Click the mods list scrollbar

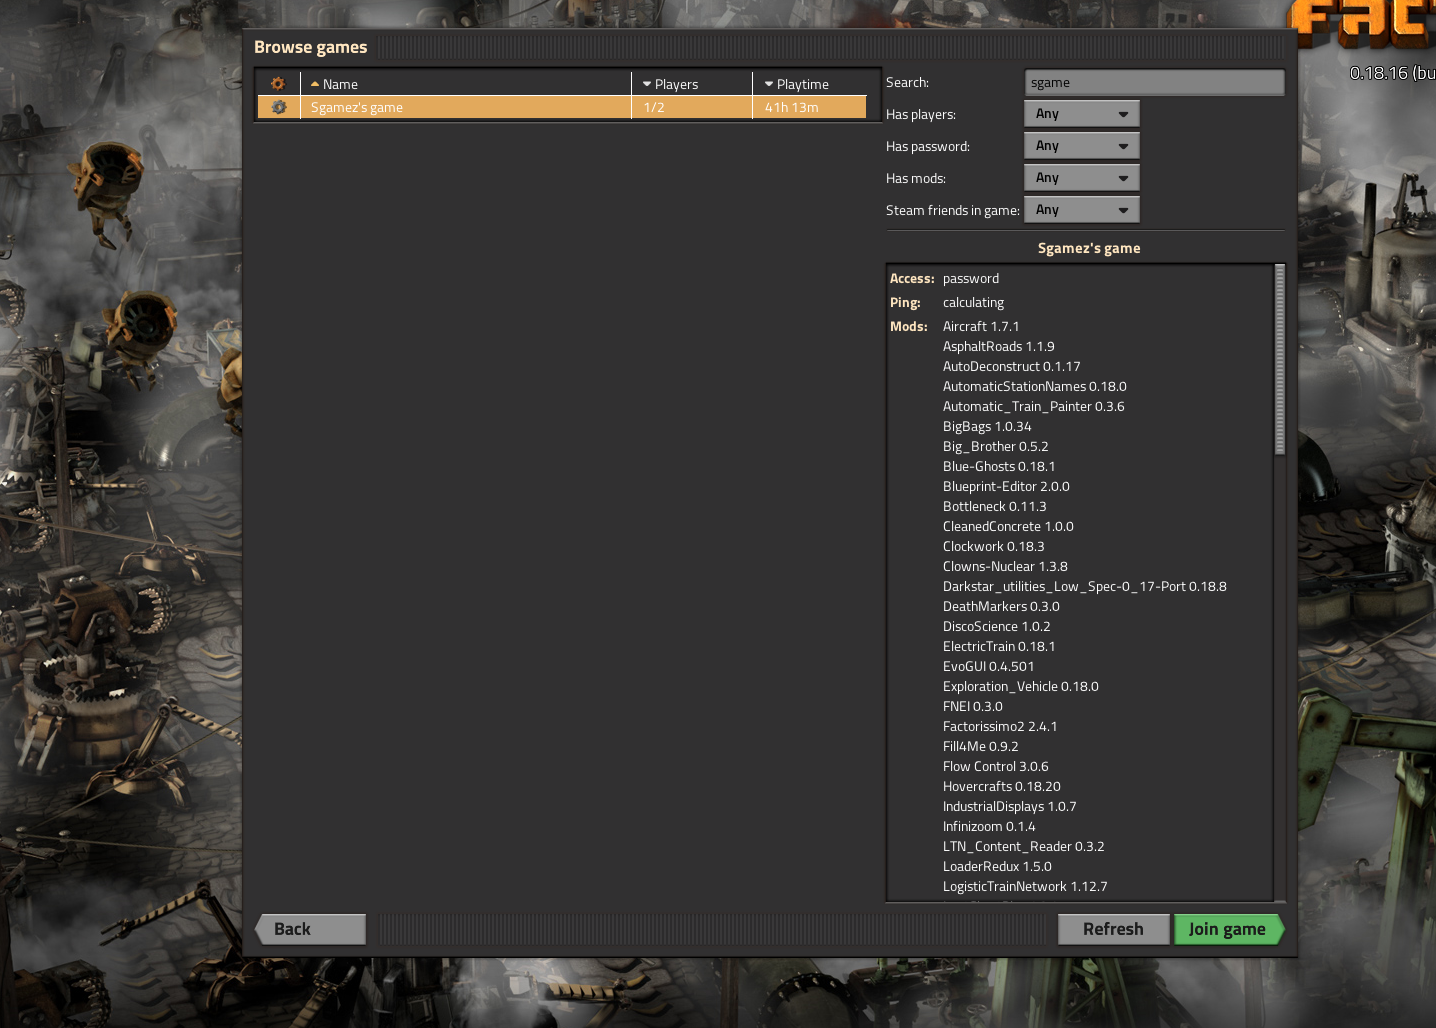click(x=1280, y=360)
